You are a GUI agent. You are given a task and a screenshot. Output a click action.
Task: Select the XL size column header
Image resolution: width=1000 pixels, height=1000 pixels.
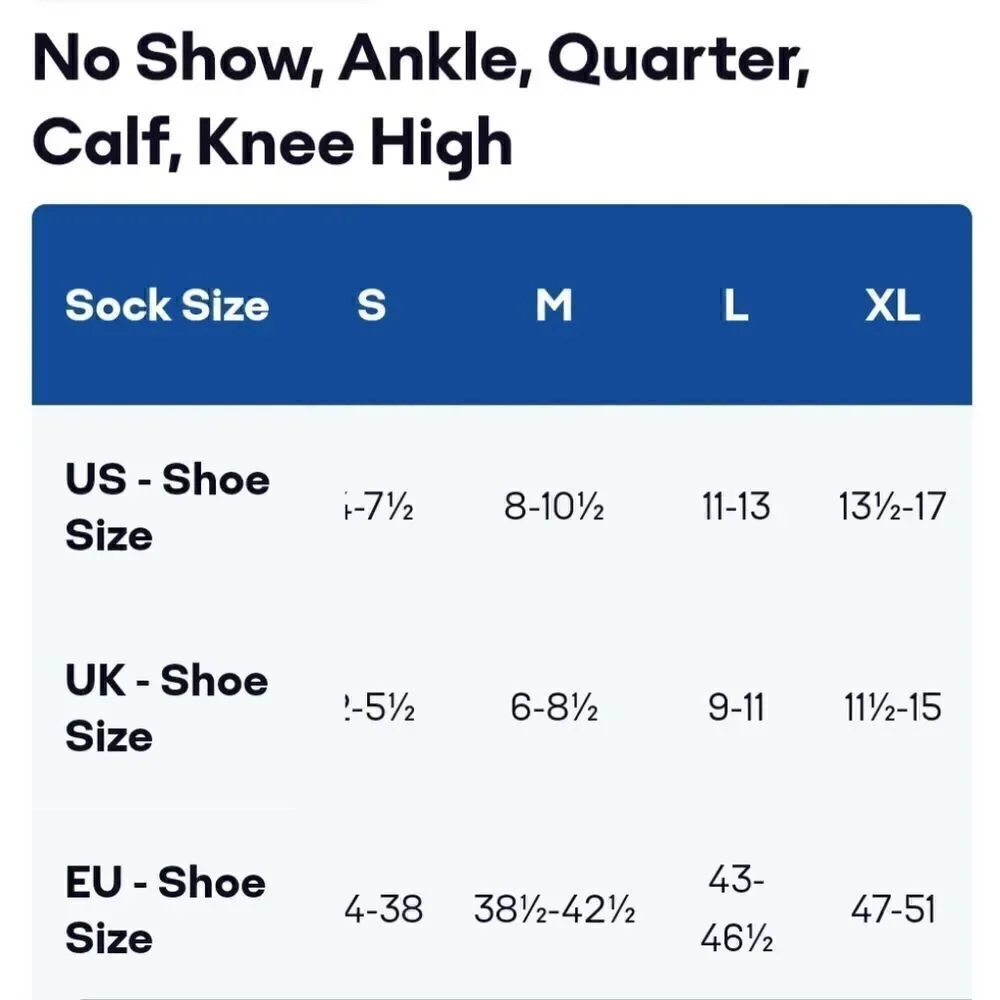892,305
